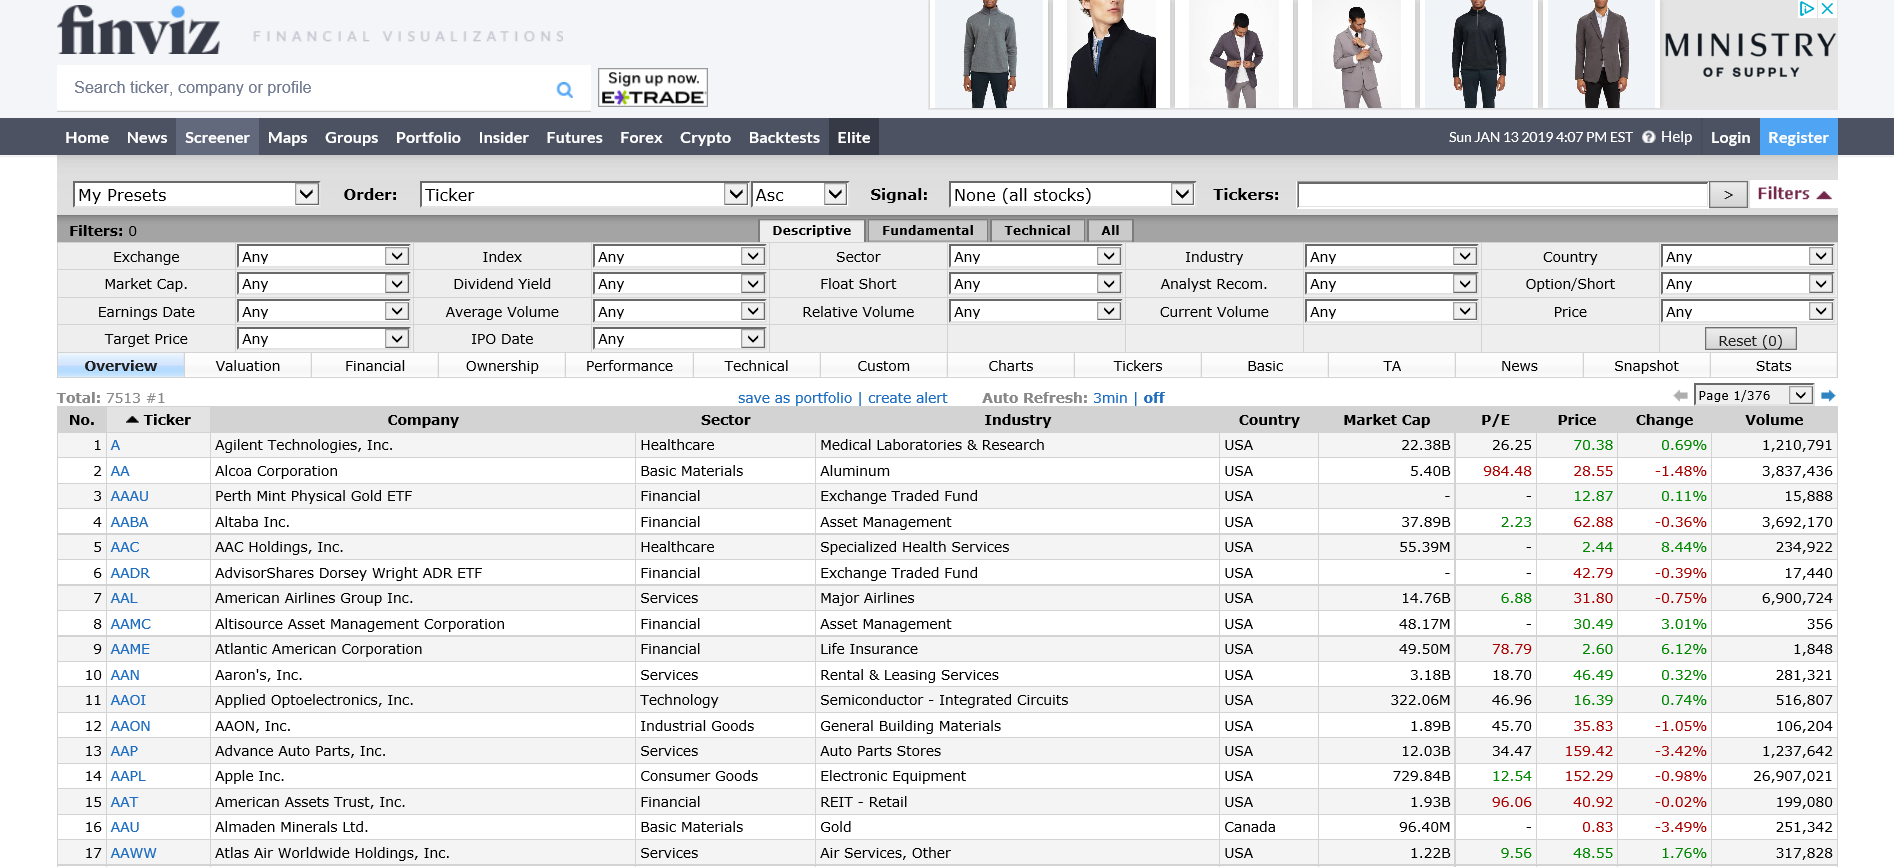
Task: Open Signal dropdown
Action: click(x=1072, y=194)
